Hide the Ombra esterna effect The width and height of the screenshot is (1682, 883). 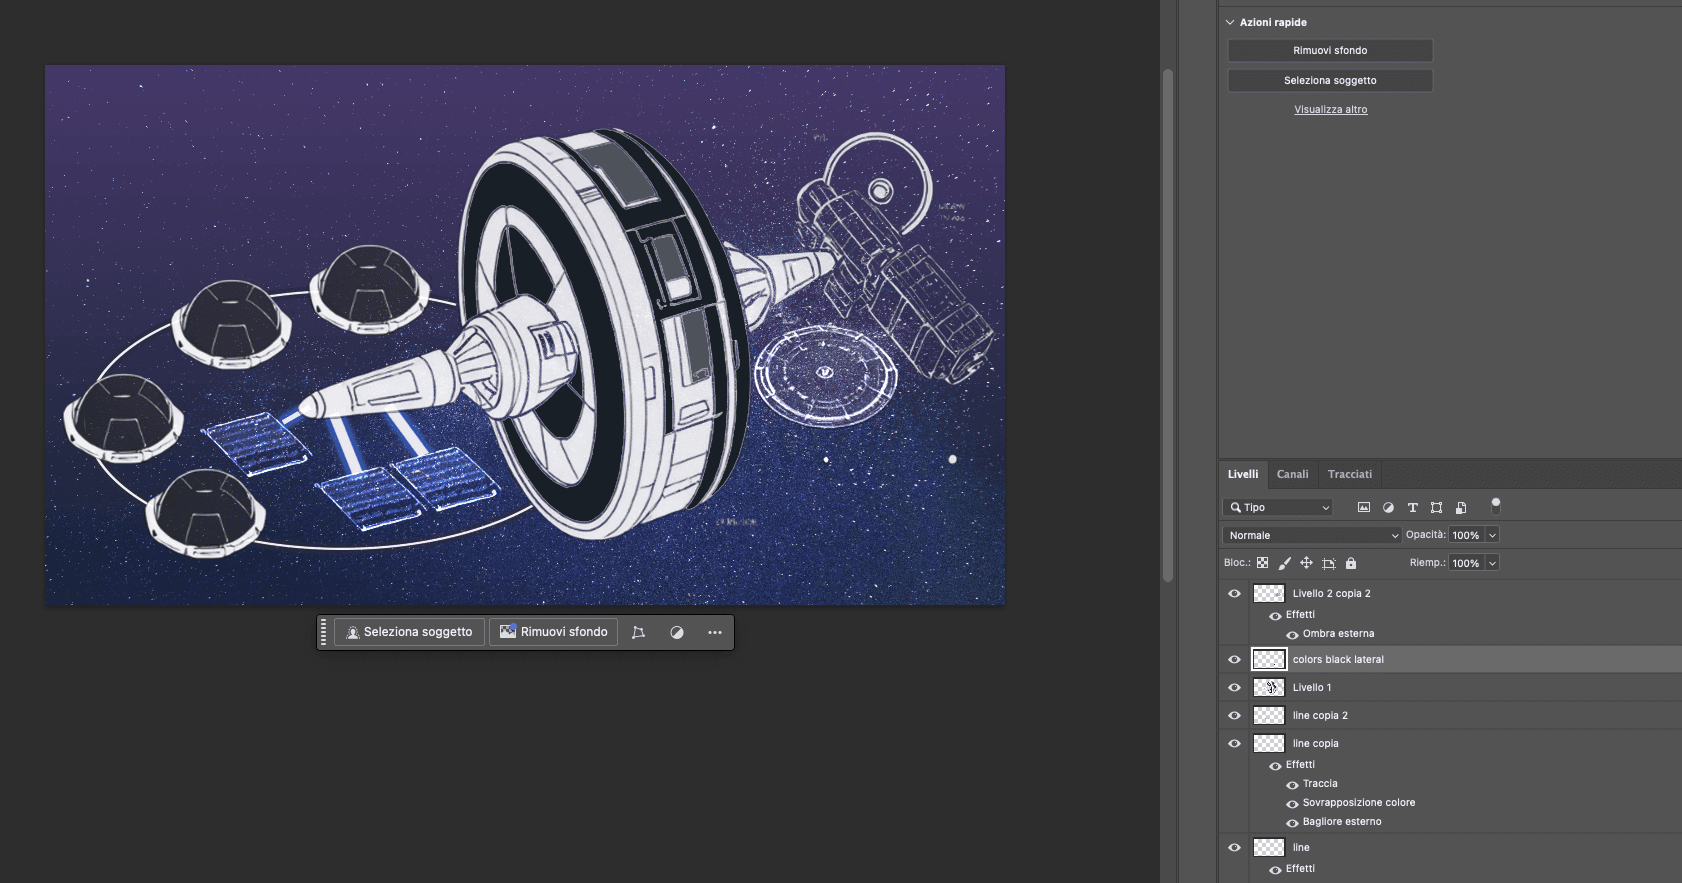1292,635
